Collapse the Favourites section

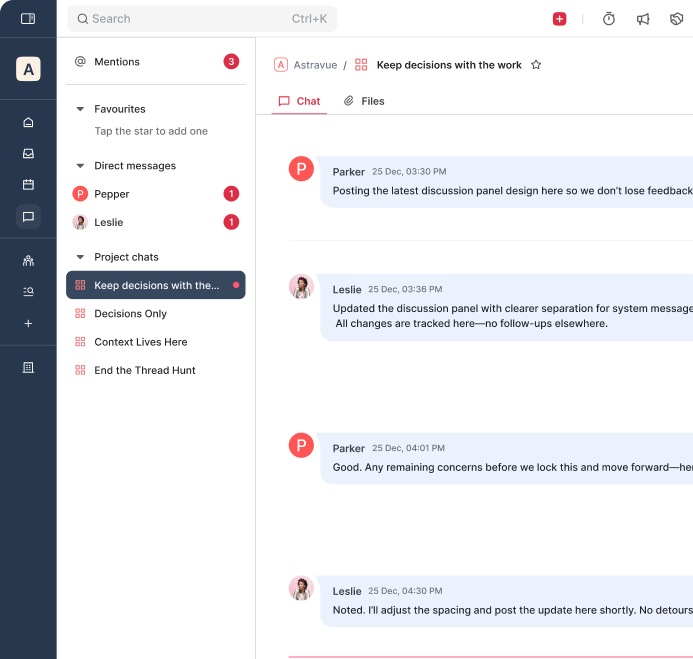[x=80, y=109]
